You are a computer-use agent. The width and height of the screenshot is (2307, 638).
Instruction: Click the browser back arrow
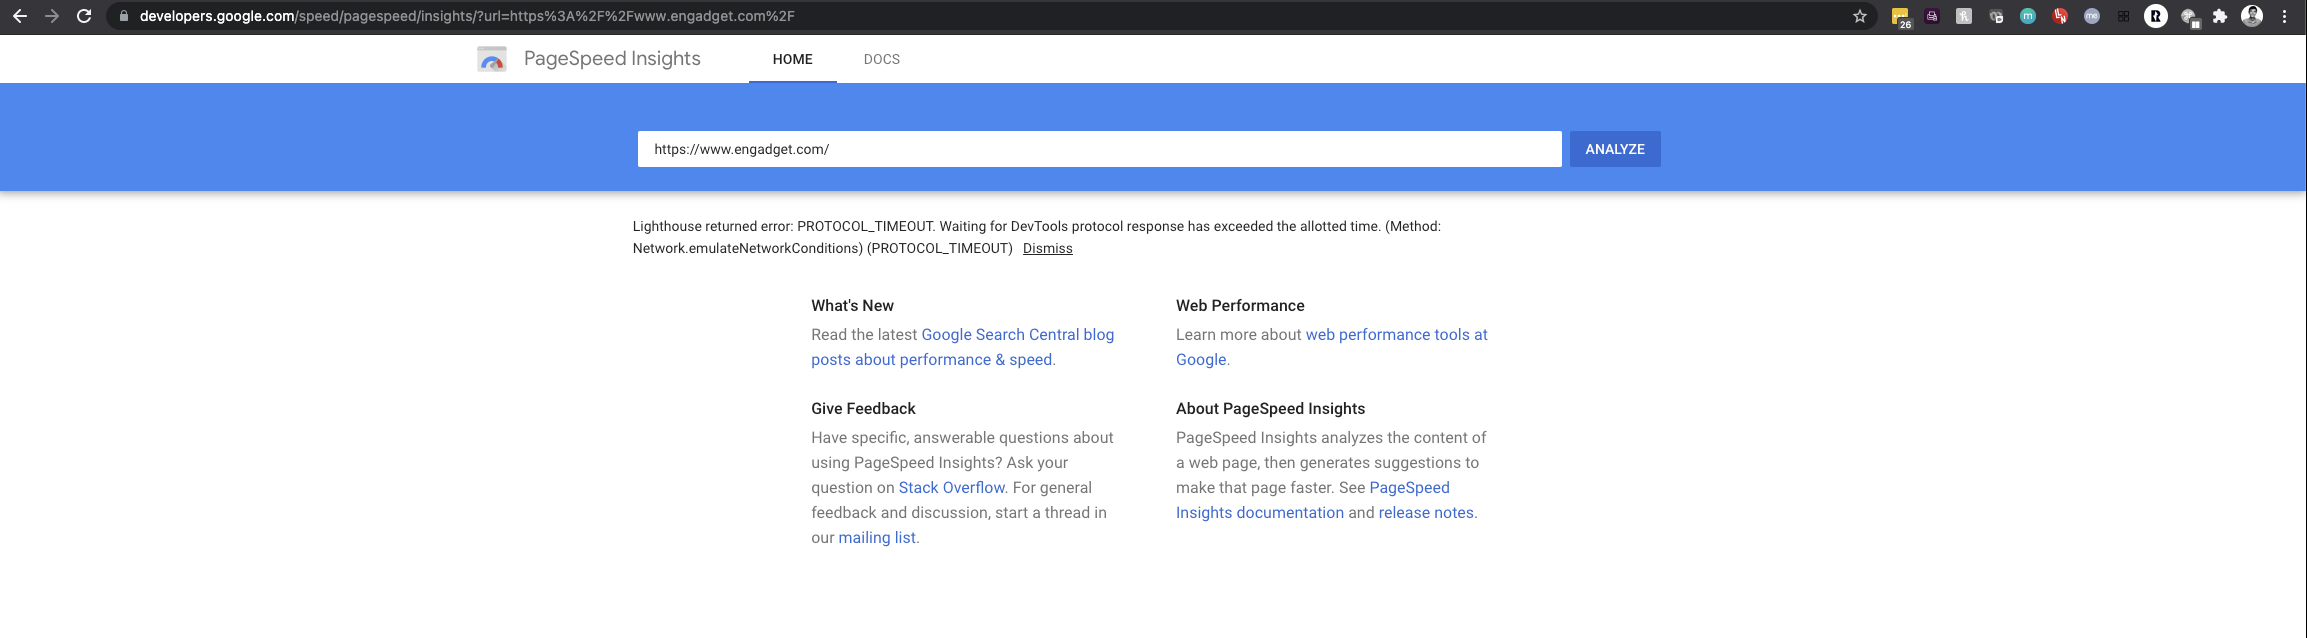point(22,16)
